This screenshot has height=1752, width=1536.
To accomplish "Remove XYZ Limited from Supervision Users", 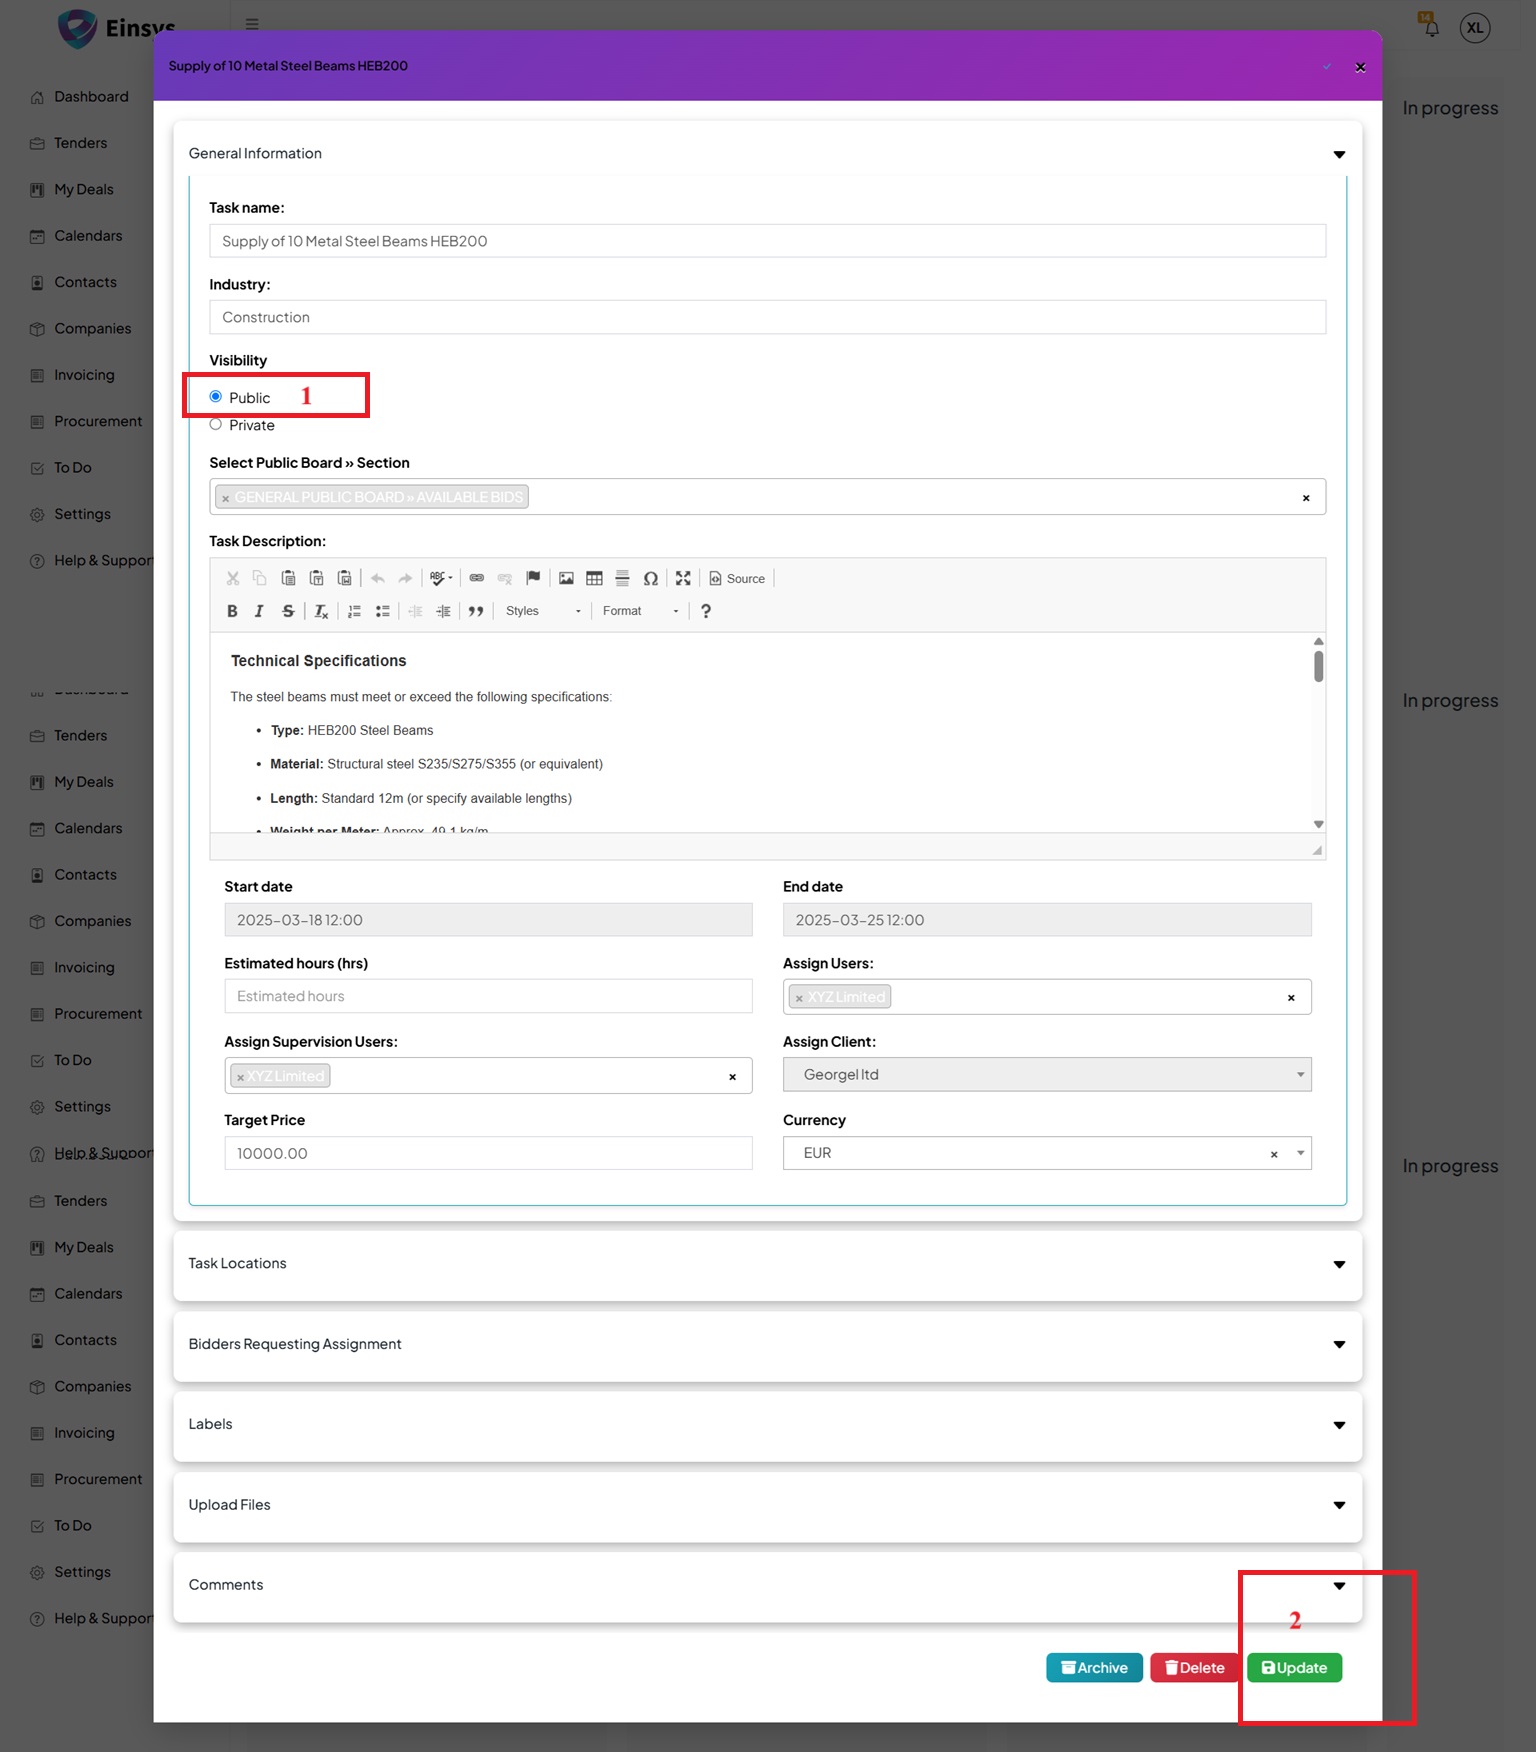I will coord(240,1077).
